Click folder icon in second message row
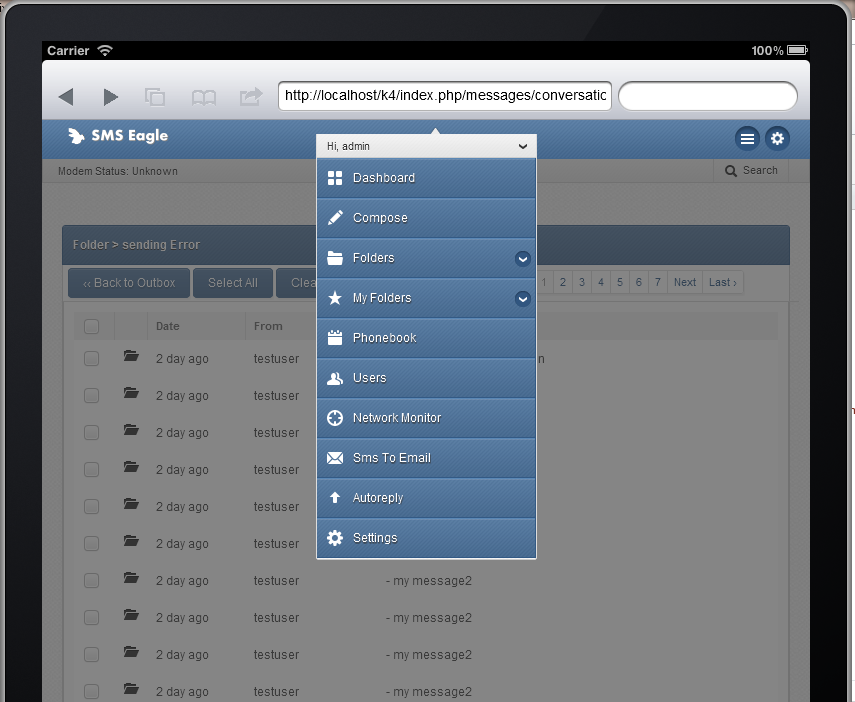 coord(131,393)
